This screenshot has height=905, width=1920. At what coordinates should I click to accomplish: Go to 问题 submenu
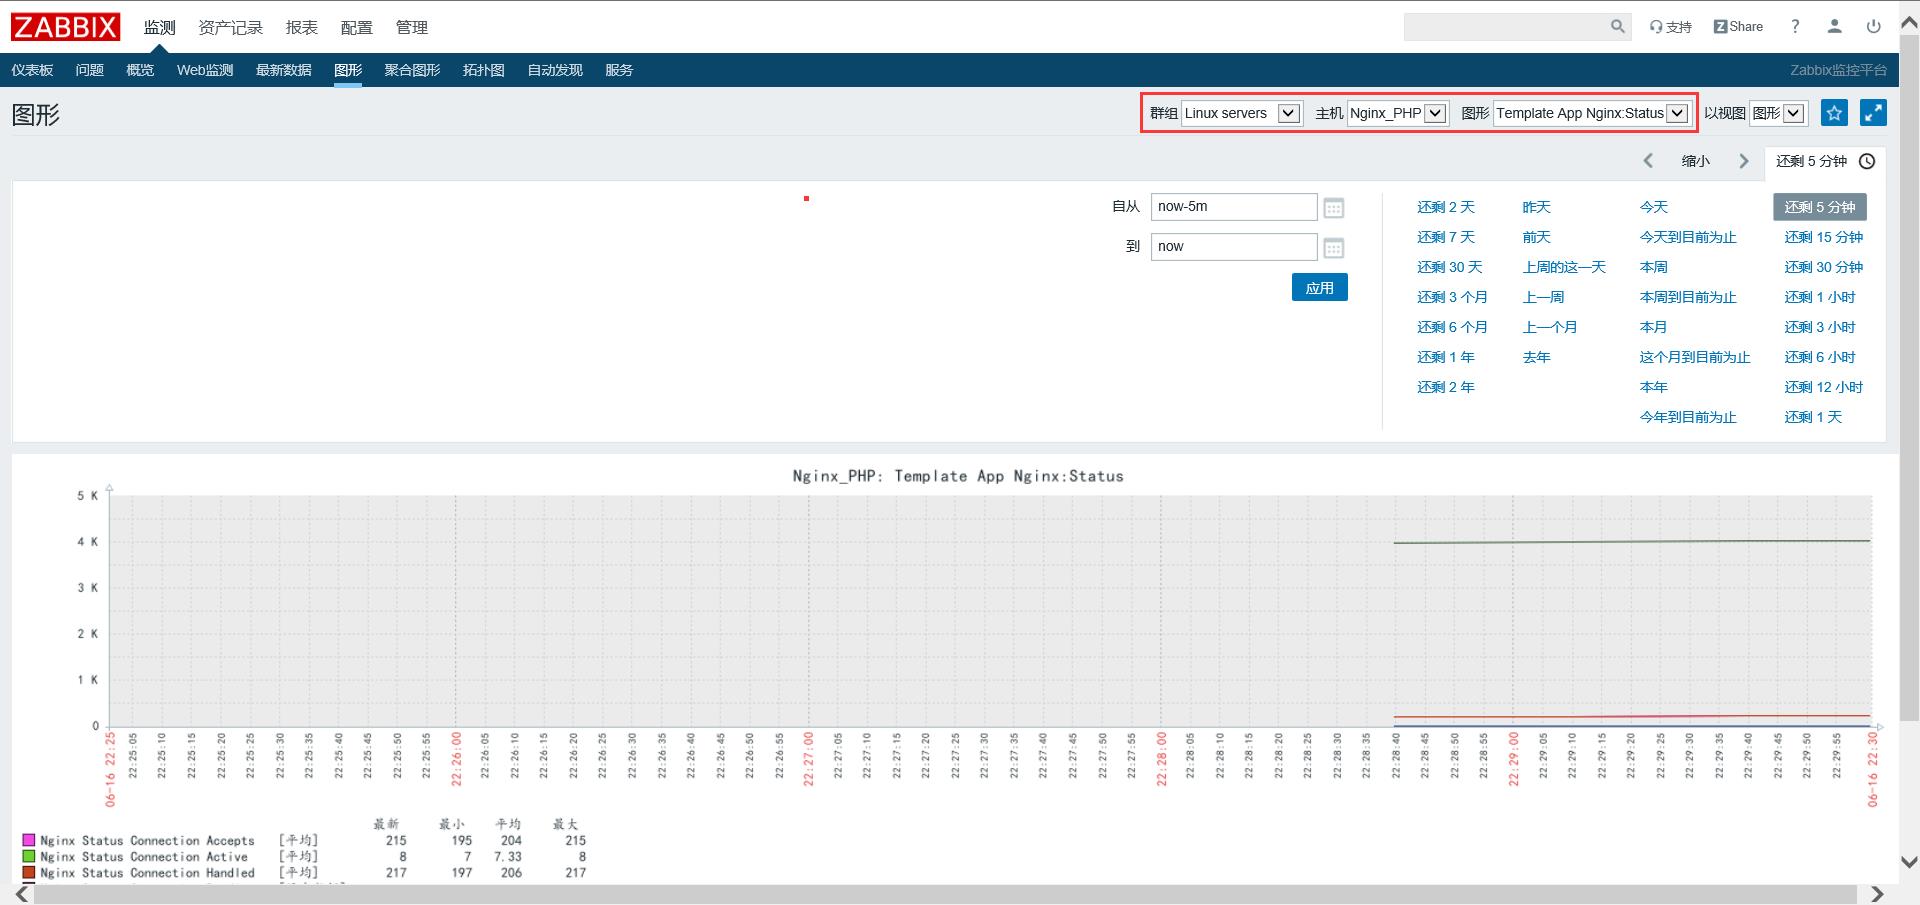point(89,70)
